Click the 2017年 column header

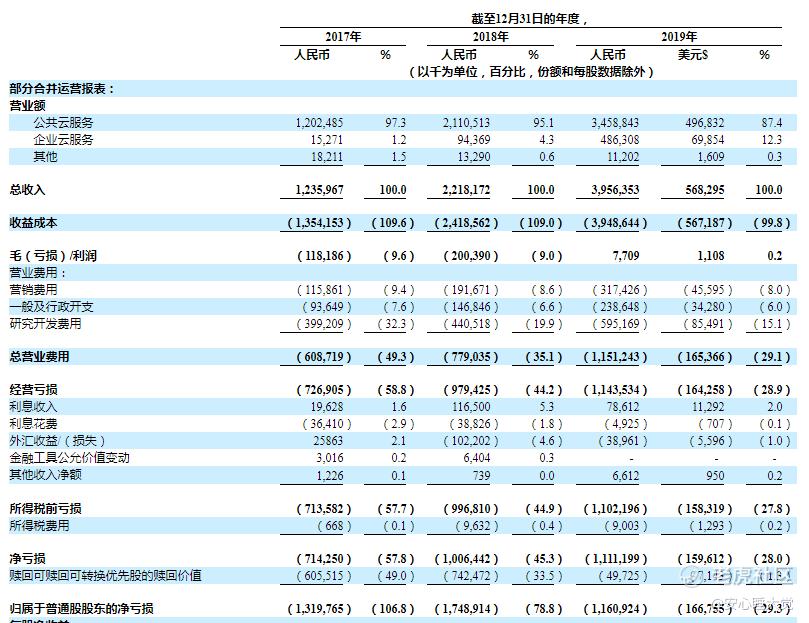click(x=343, y=37)
